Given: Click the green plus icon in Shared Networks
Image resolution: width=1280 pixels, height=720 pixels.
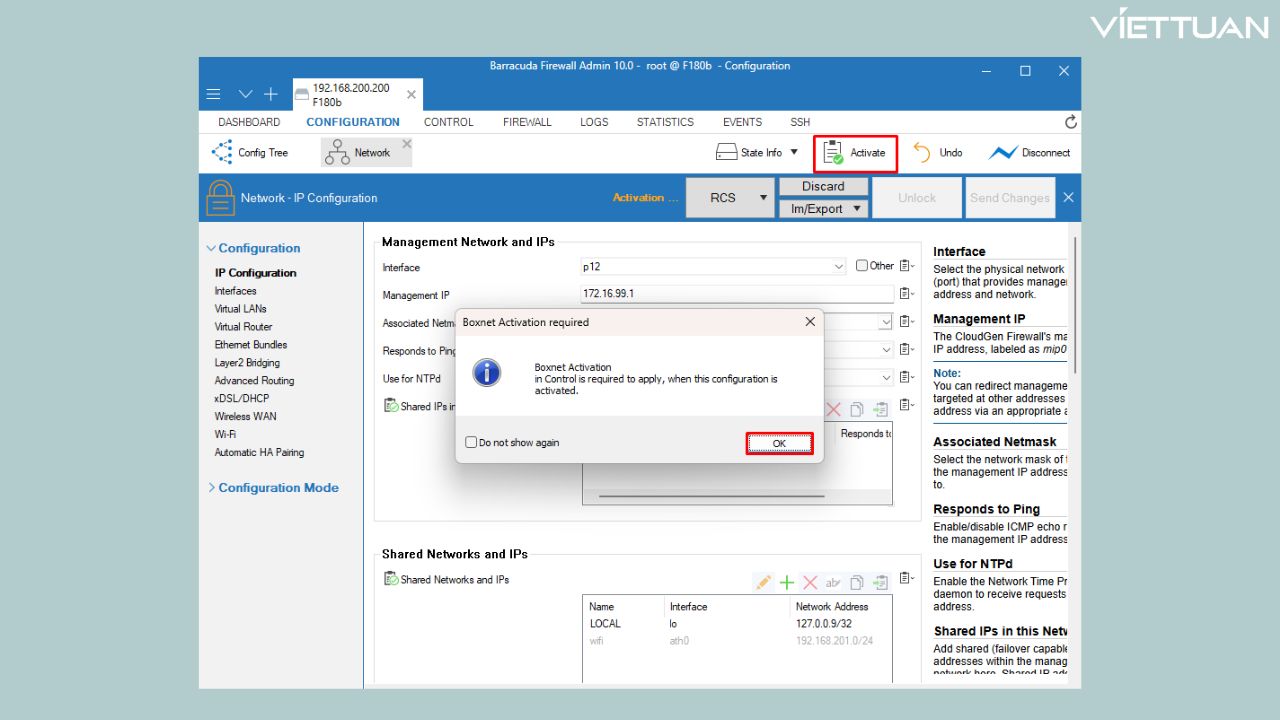Looking at the screenshot, I should [787, 582].
